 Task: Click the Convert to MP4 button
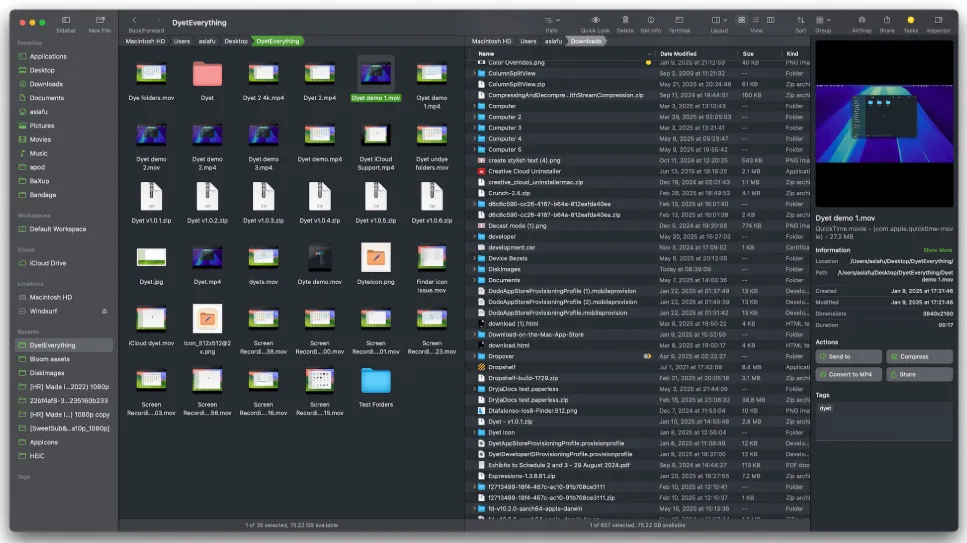pos(849,375)
